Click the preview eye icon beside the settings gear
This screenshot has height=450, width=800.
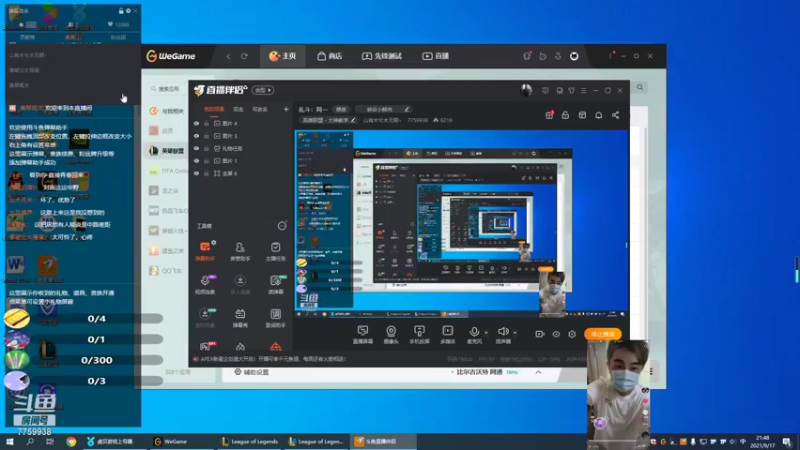(556, 334)
